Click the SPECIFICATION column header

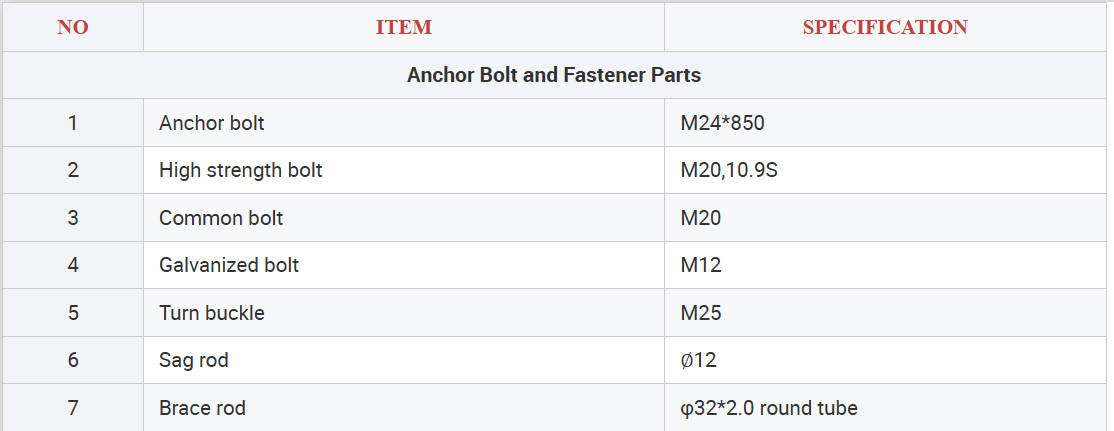(x=885, y=27)
